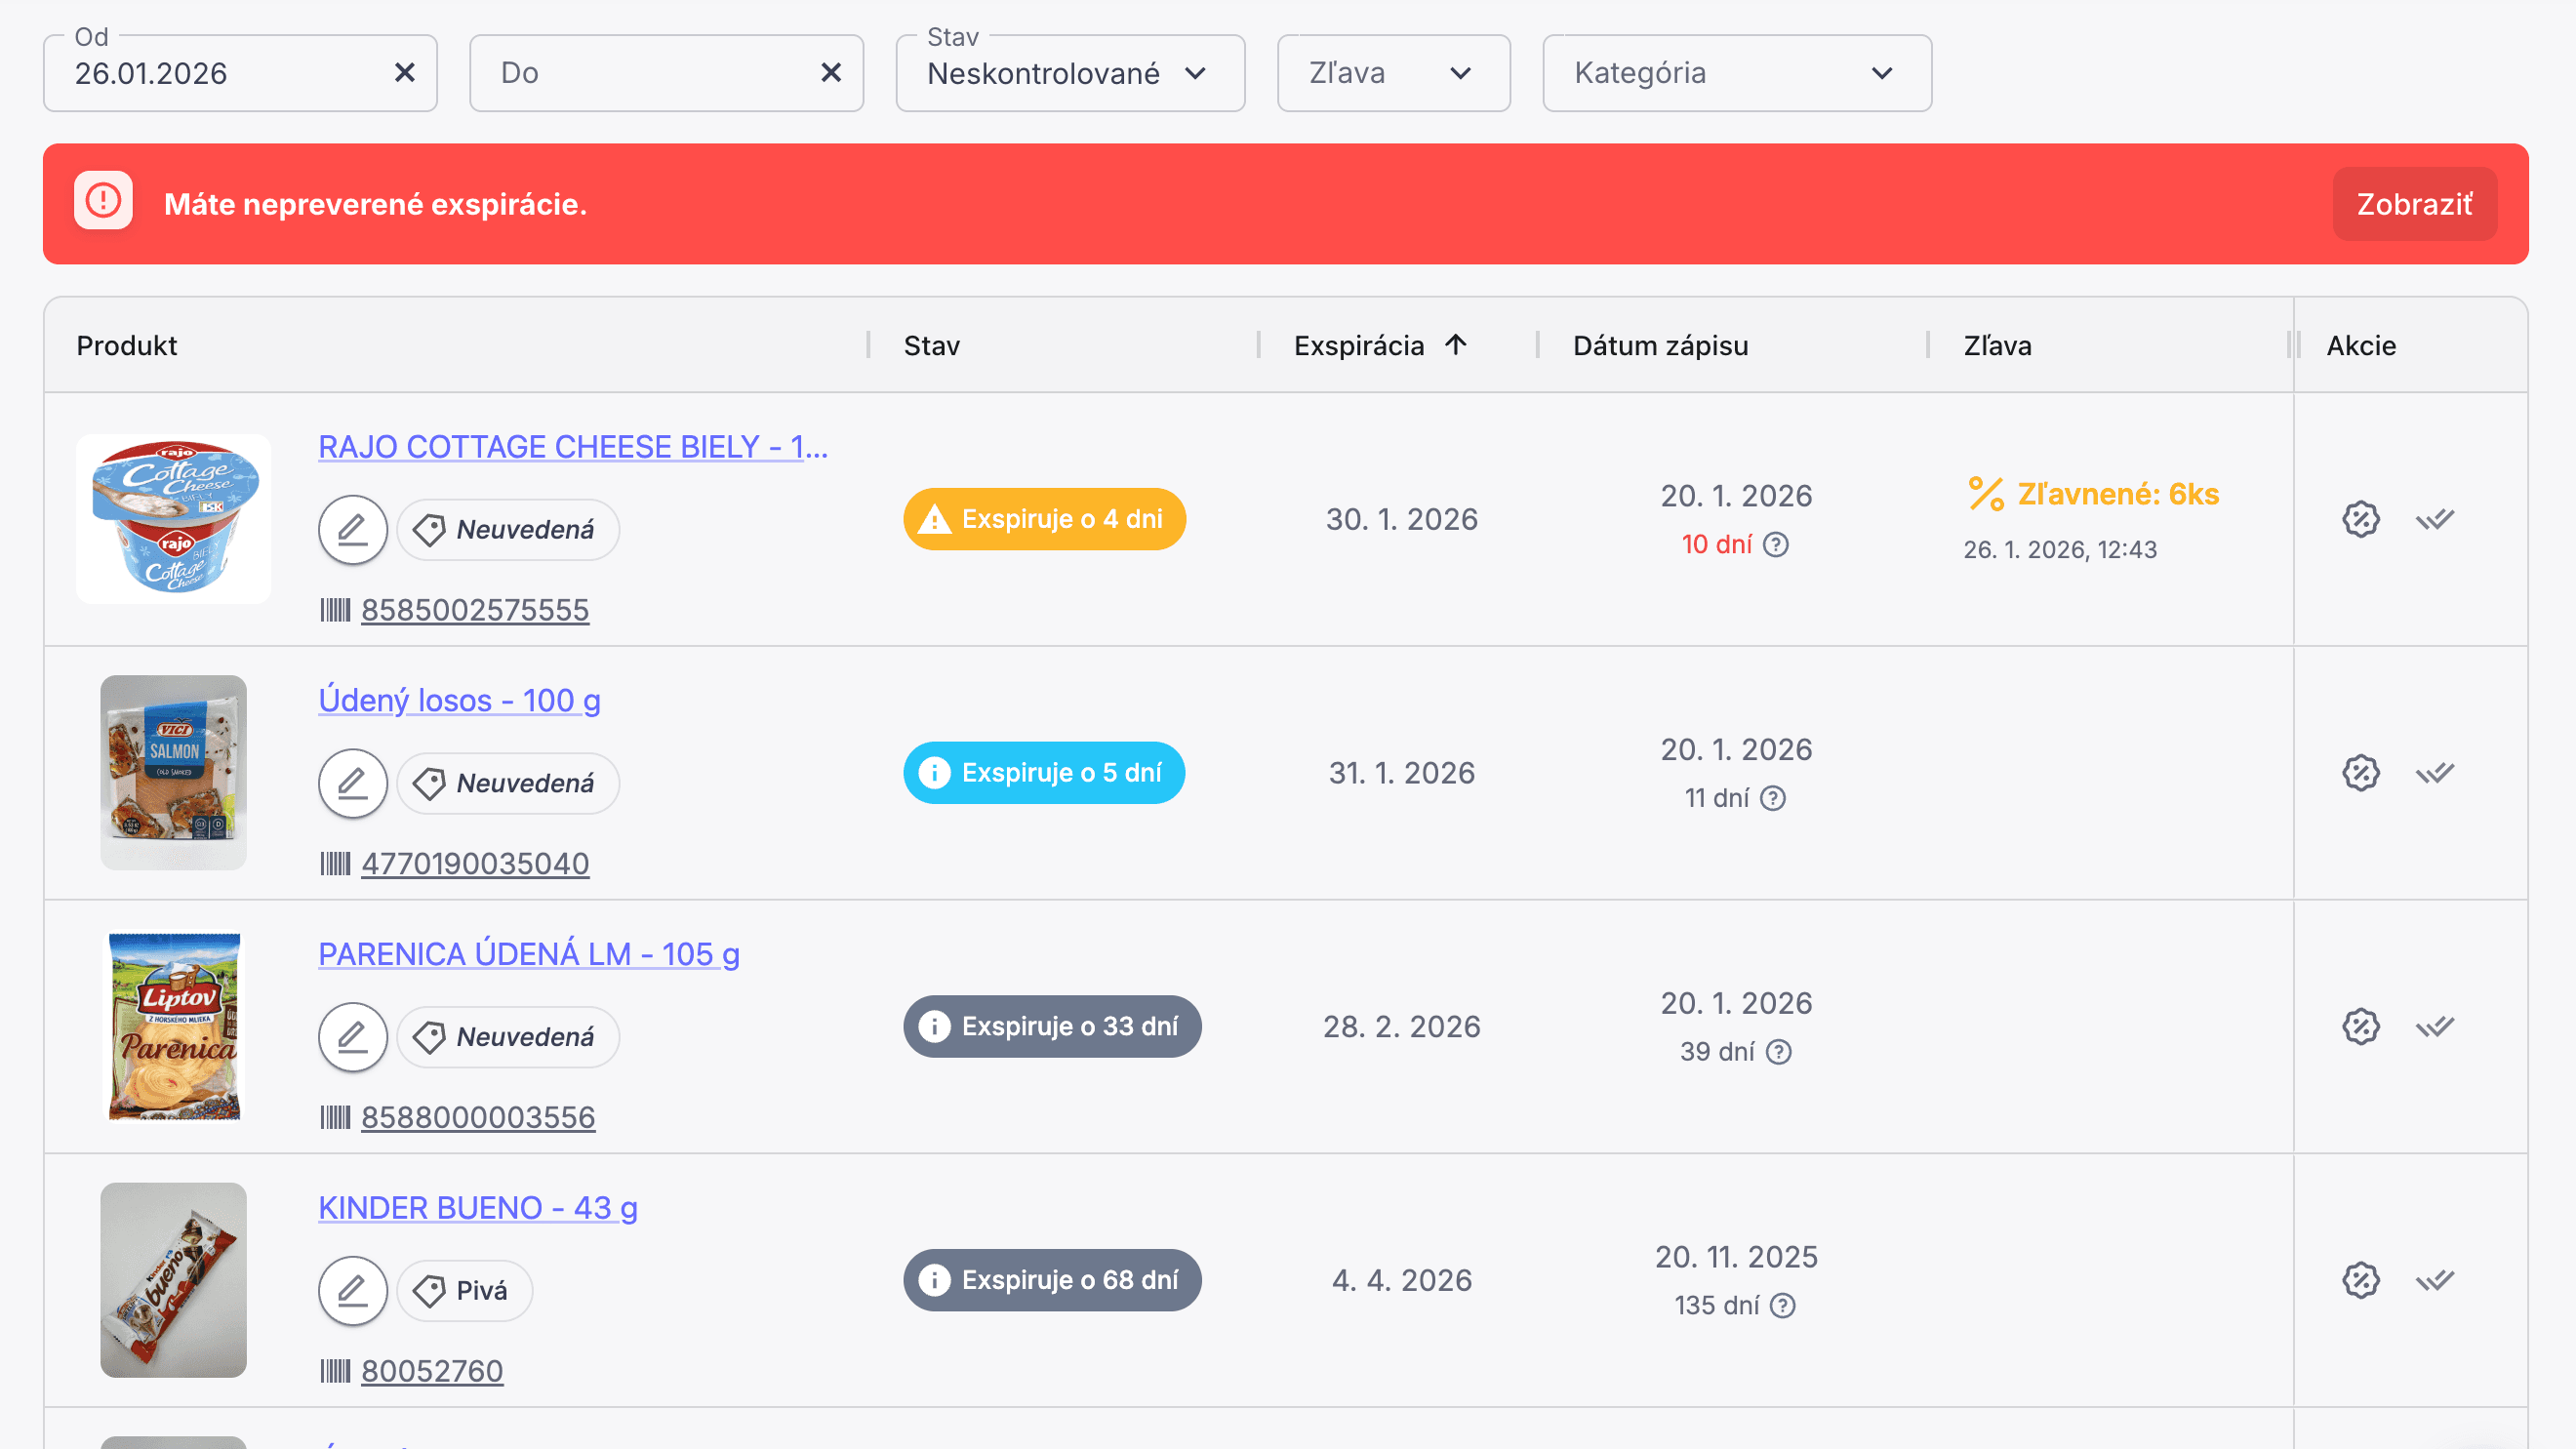2576x1449 pixels.
Task: Clear the Od date field with X
Action: (404, 73)
